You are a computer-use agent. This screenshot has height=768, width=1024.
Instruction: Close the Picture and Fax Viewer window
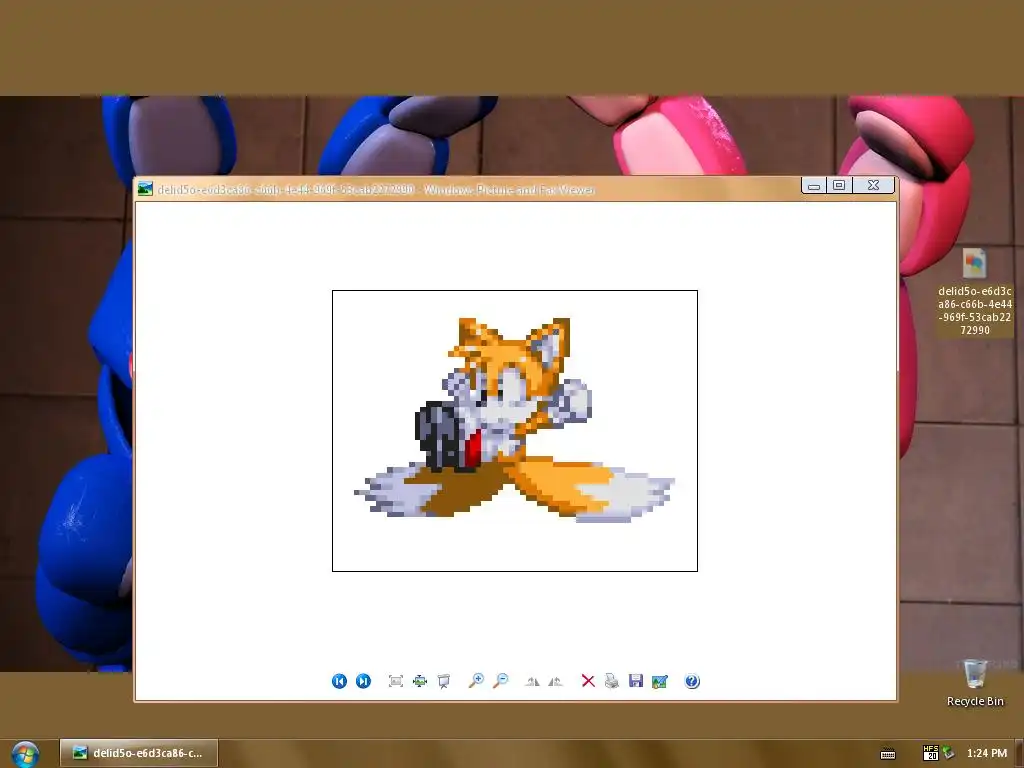click(873, 185)
